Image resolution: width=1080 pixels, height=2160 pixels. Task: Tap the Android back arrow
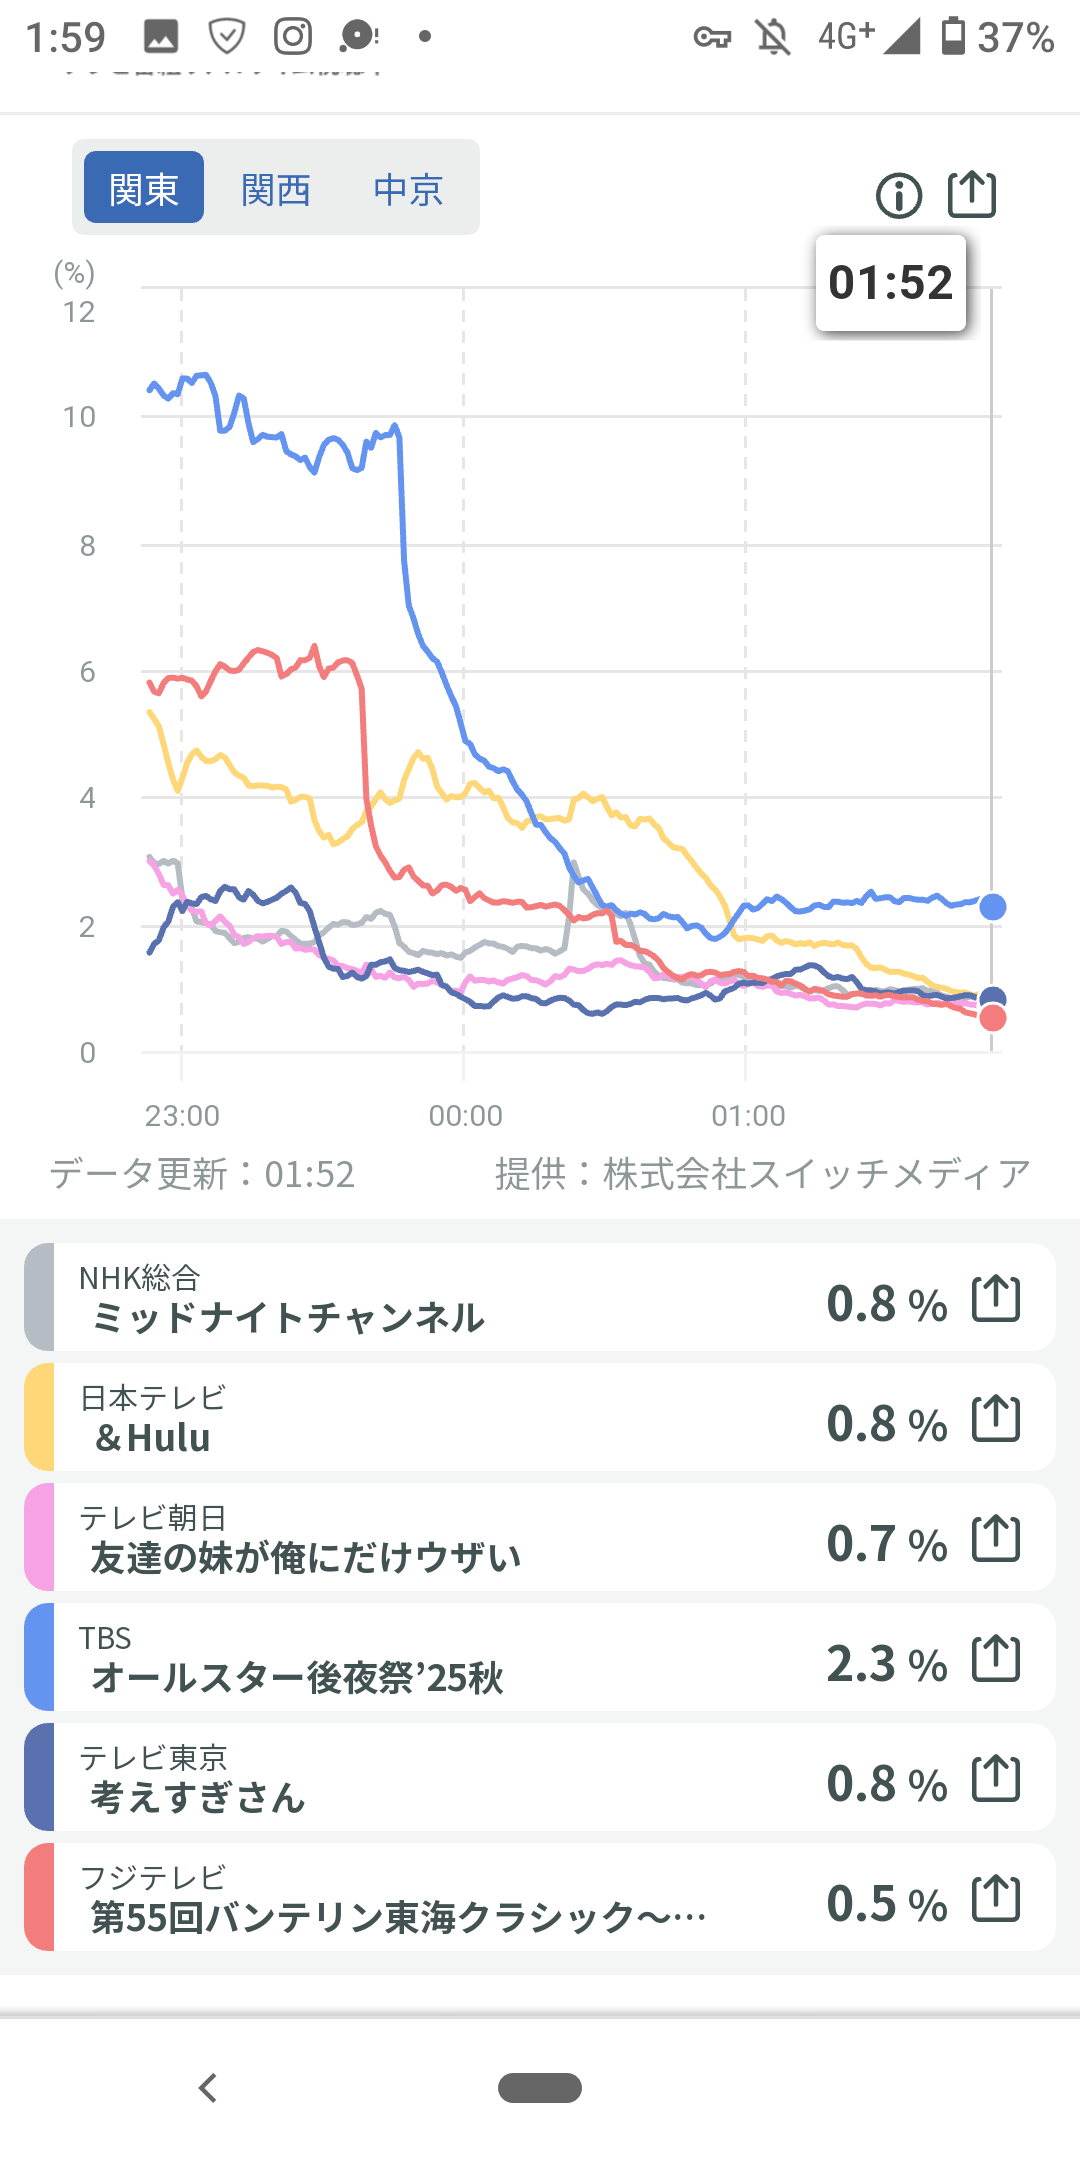point(208,2088)
